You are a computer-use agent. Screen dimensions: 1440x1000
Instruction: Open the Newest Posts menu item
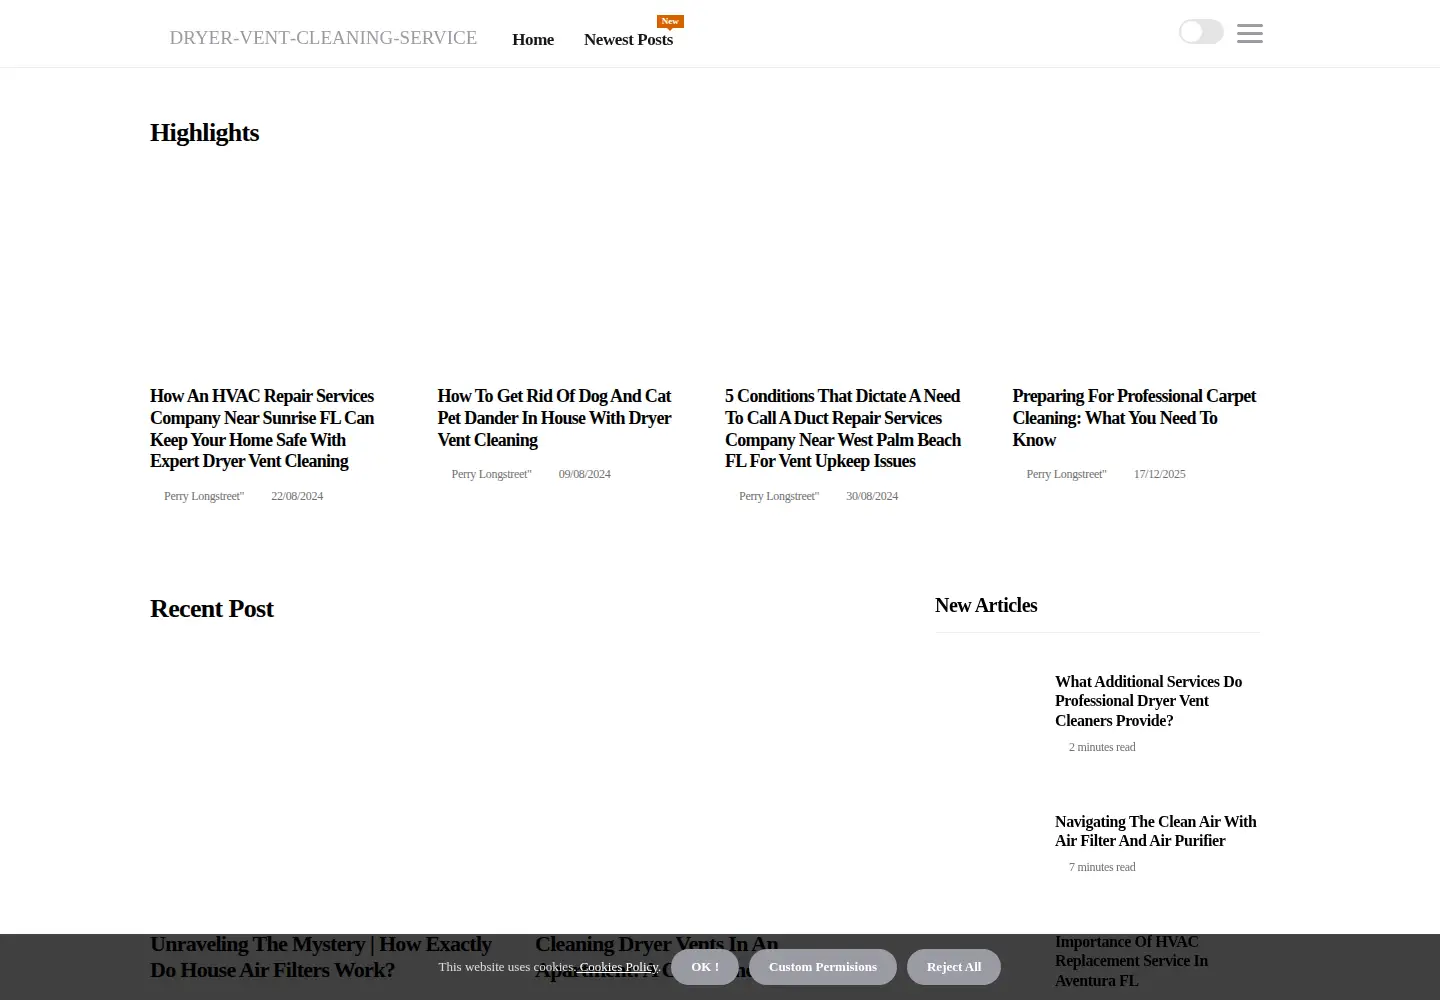(628, 40)
